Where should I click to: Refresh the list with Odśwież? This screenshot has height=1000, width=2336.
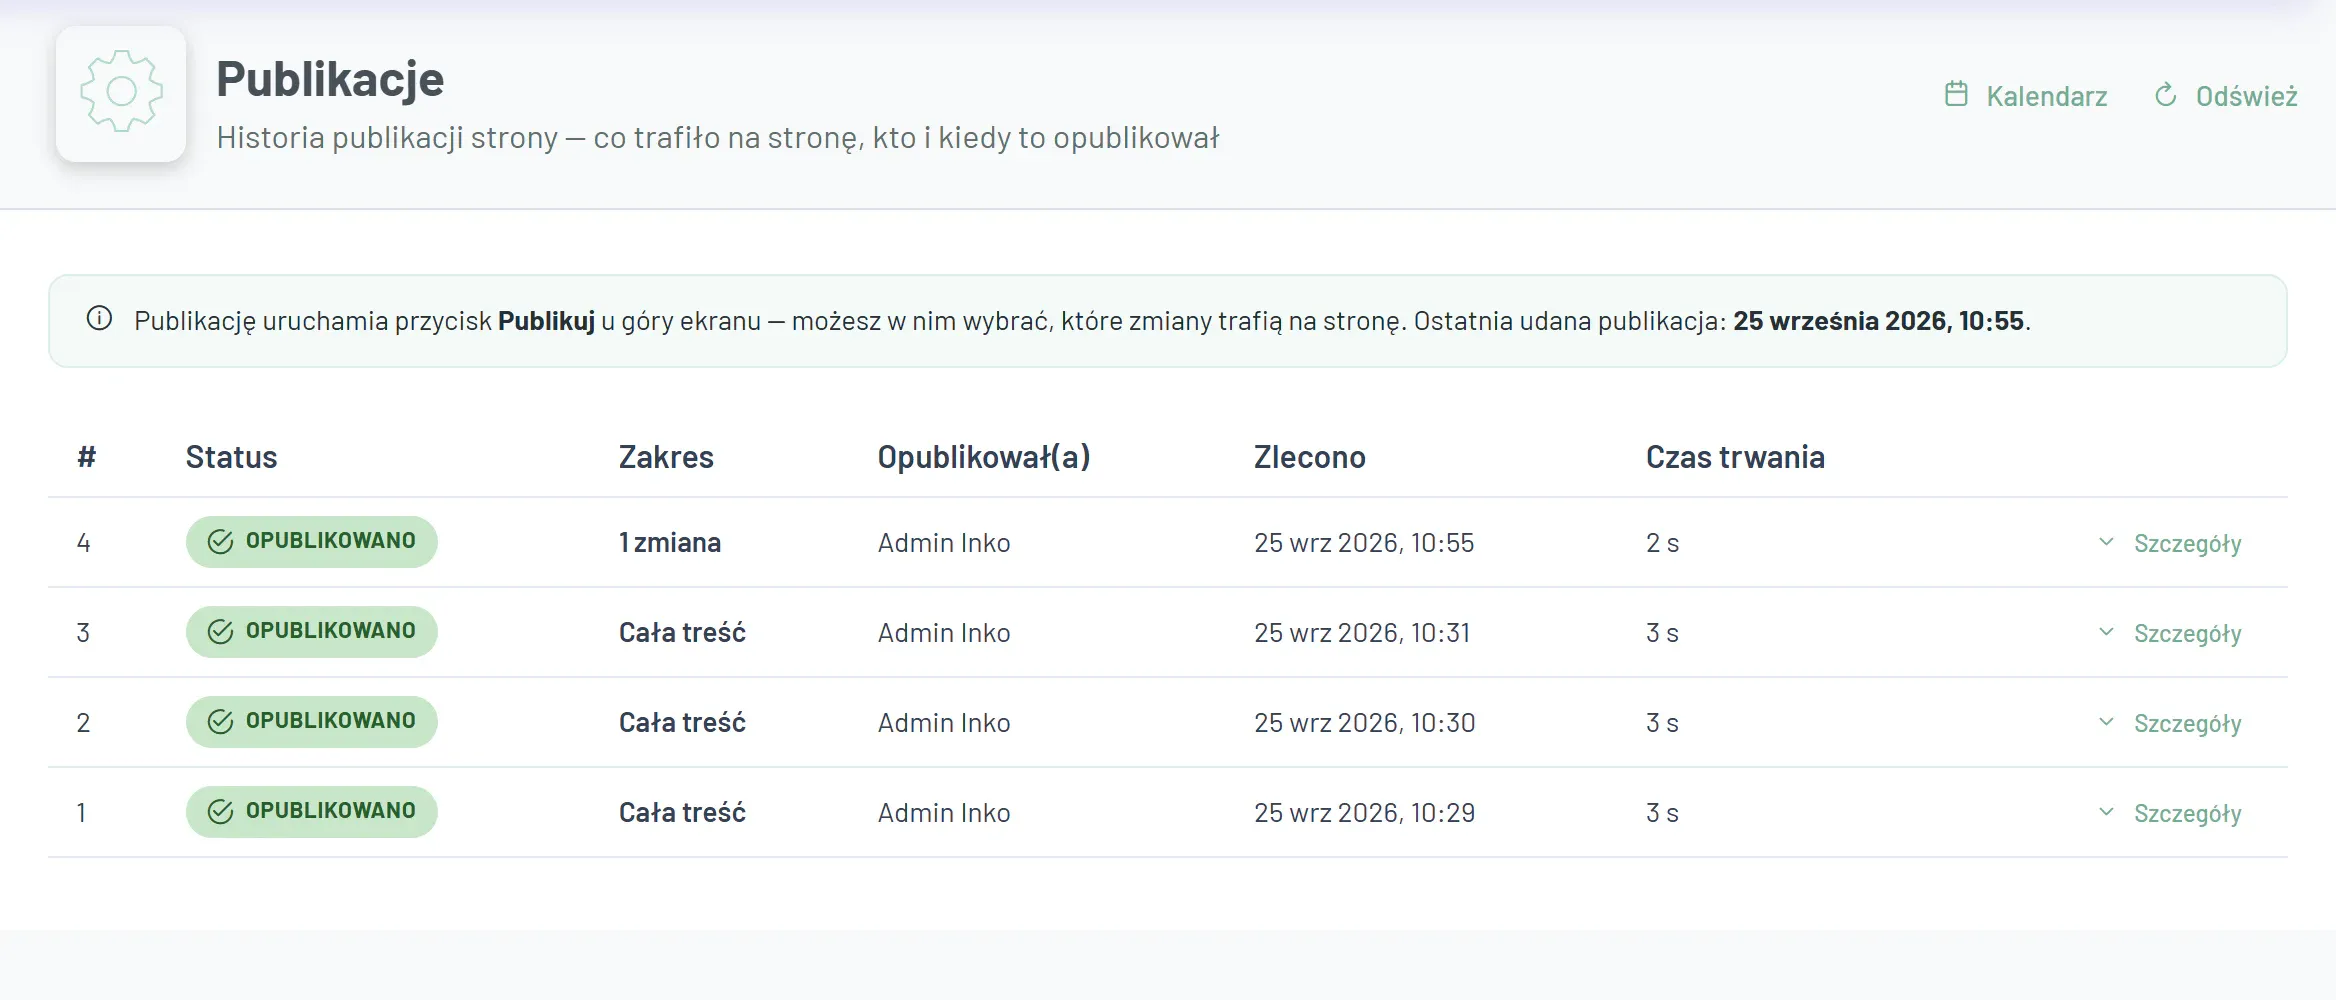coord(2226,96)
